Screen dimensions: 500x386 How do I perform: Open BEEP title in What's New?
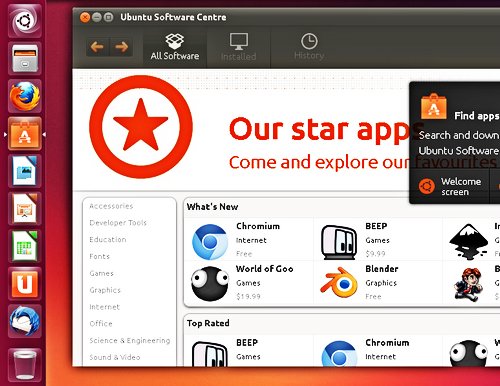click(x=376, y=226)
